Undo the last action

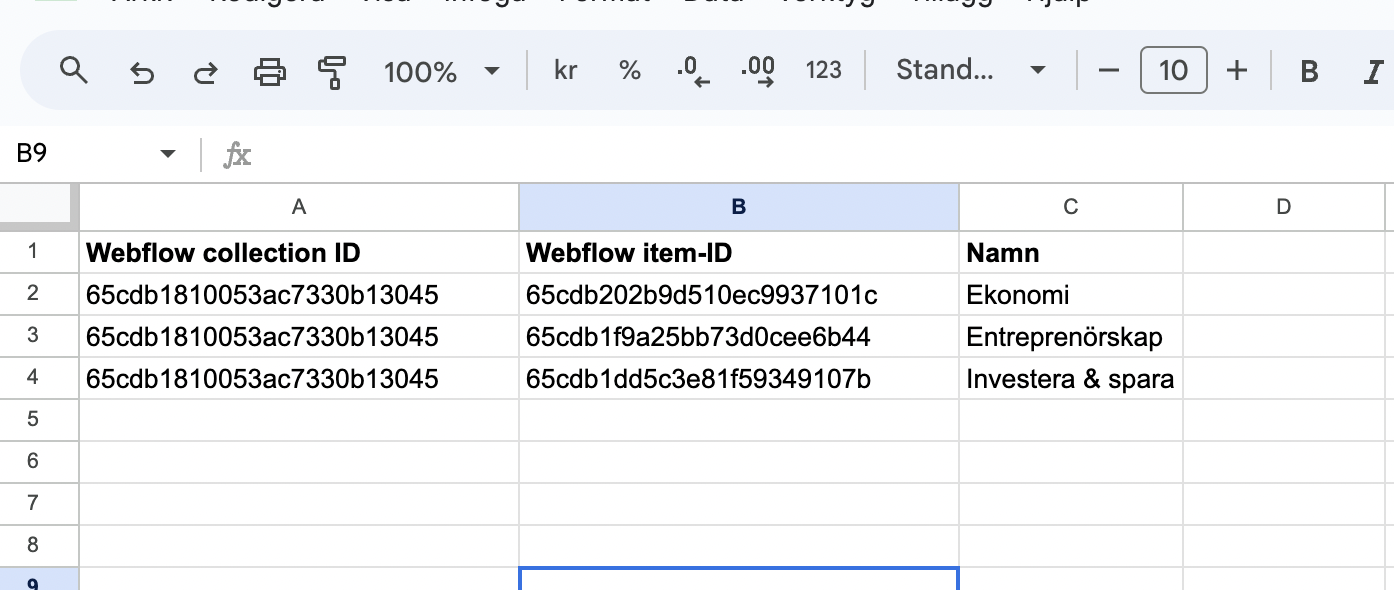pos(142,71)
